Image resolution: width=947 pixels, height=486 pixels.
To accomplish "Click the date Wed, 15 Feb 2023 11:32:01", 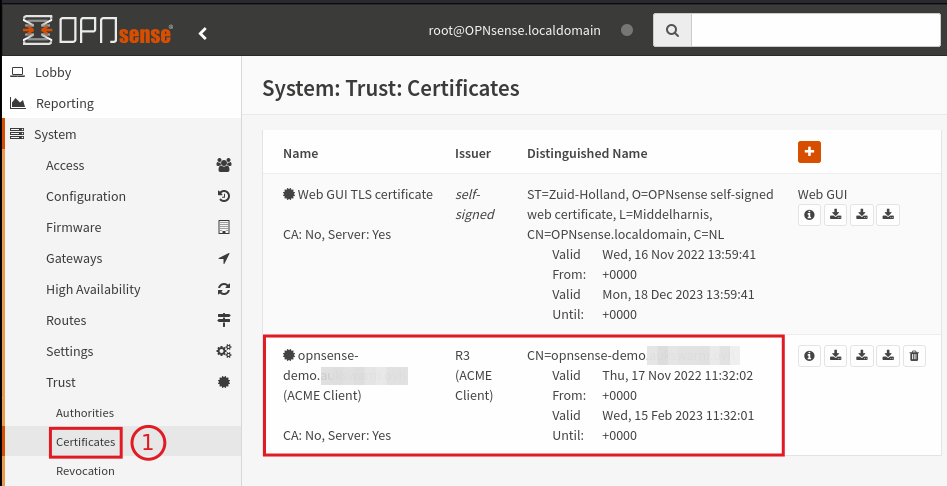I will click(x=678, y=415).
